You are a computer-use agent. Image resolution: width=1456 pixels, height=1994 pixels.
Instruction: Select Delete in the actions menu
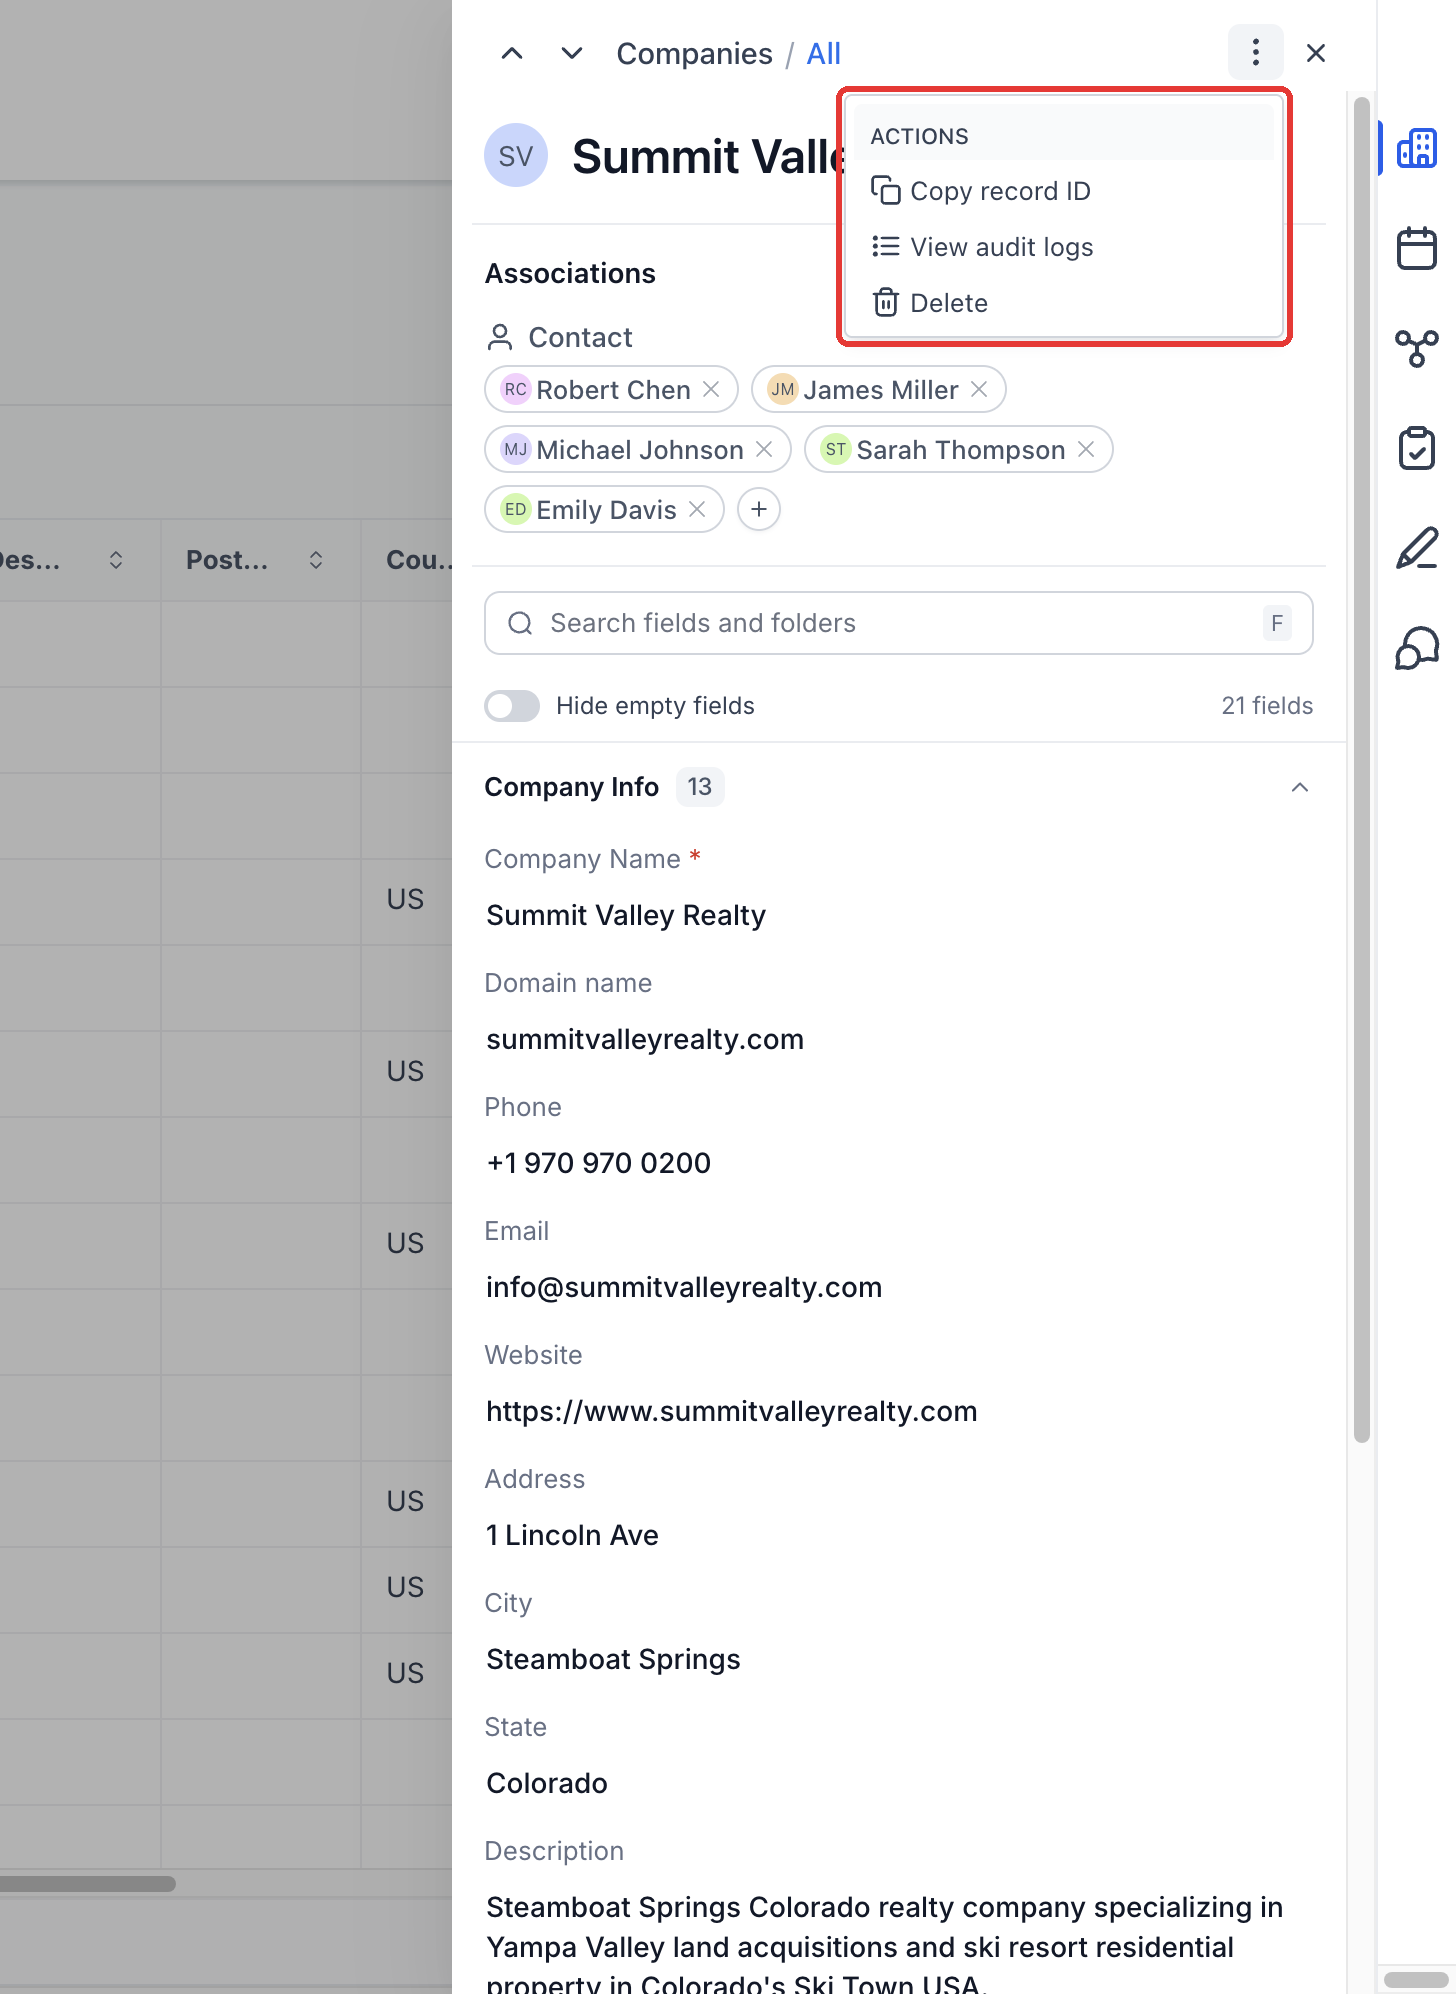(x=1064, y=303)
